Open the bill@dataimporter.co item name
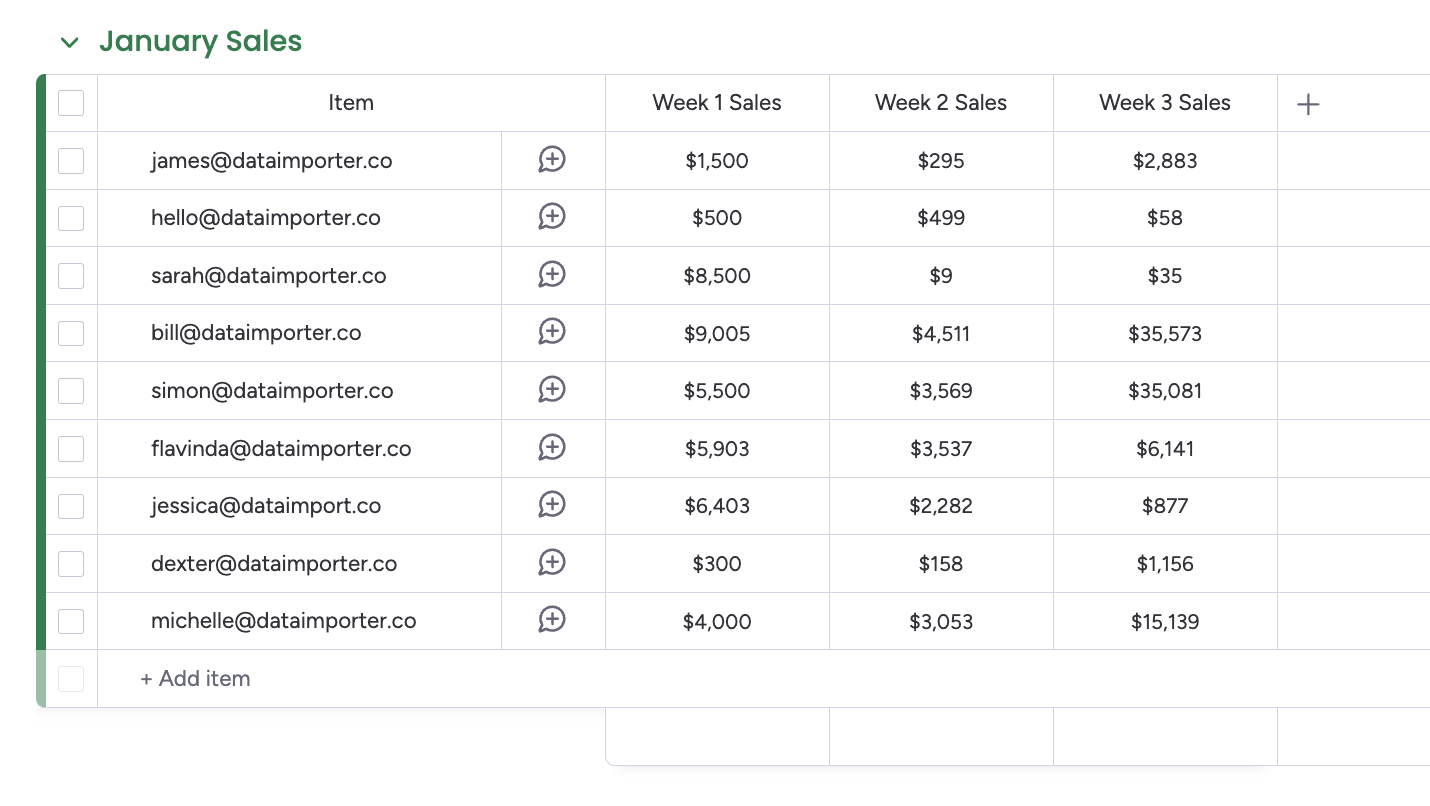Viewport: 1430px width, 806px height. pyautogui.click(x=256, y=333)
